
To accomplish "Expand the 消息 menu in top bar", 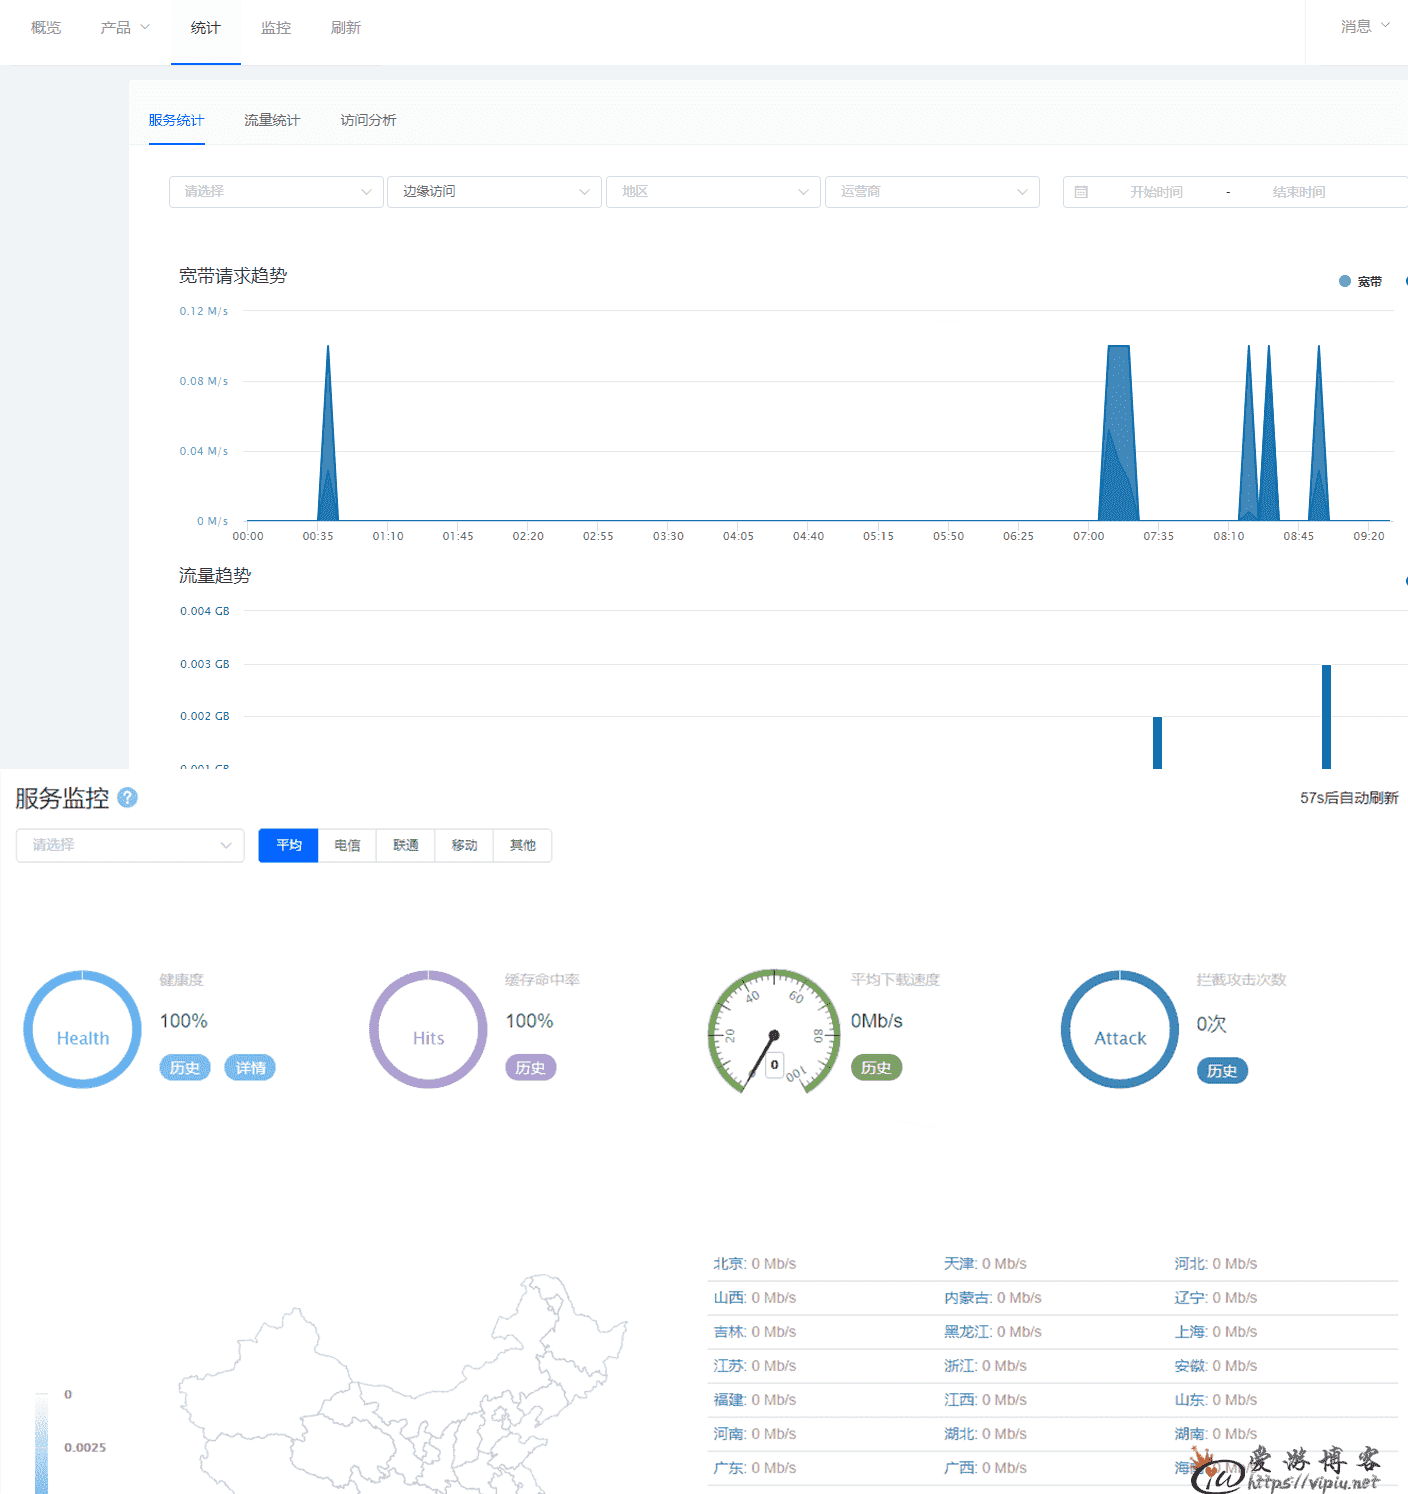I will point(1364,27).
